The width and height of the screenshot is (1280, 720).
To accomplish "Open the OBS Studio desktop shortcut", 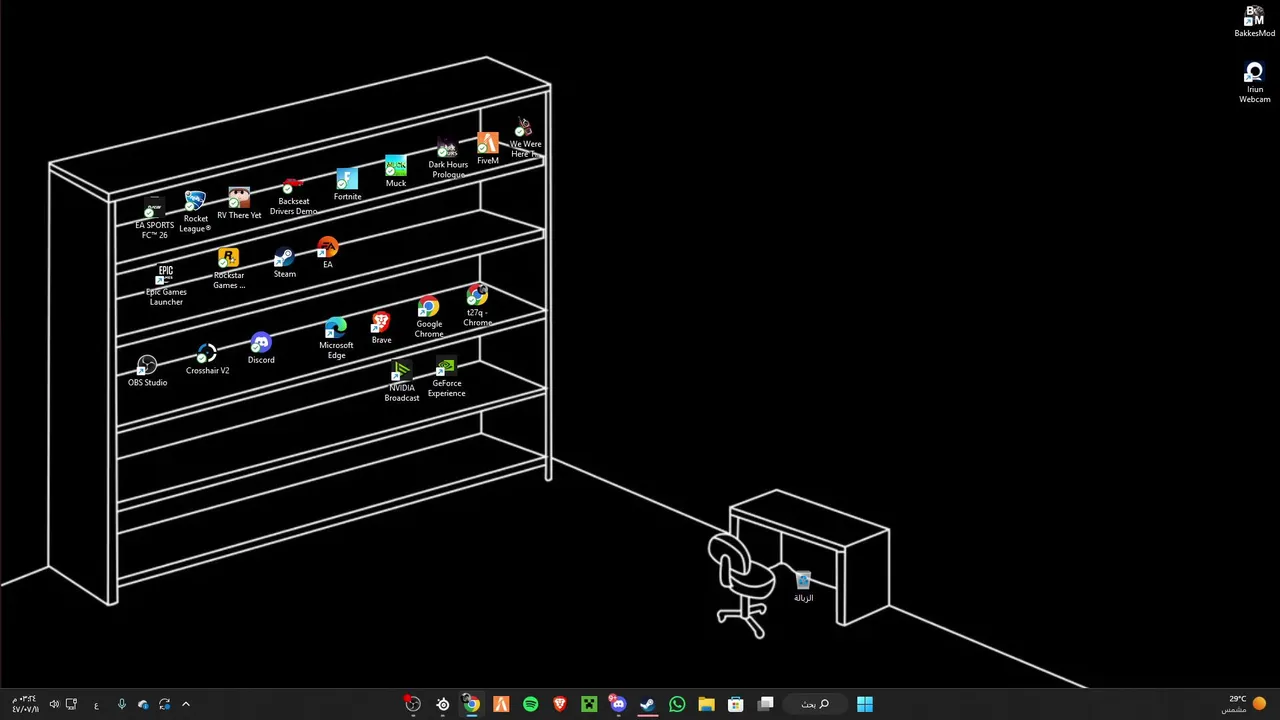I will pos(147,371).
